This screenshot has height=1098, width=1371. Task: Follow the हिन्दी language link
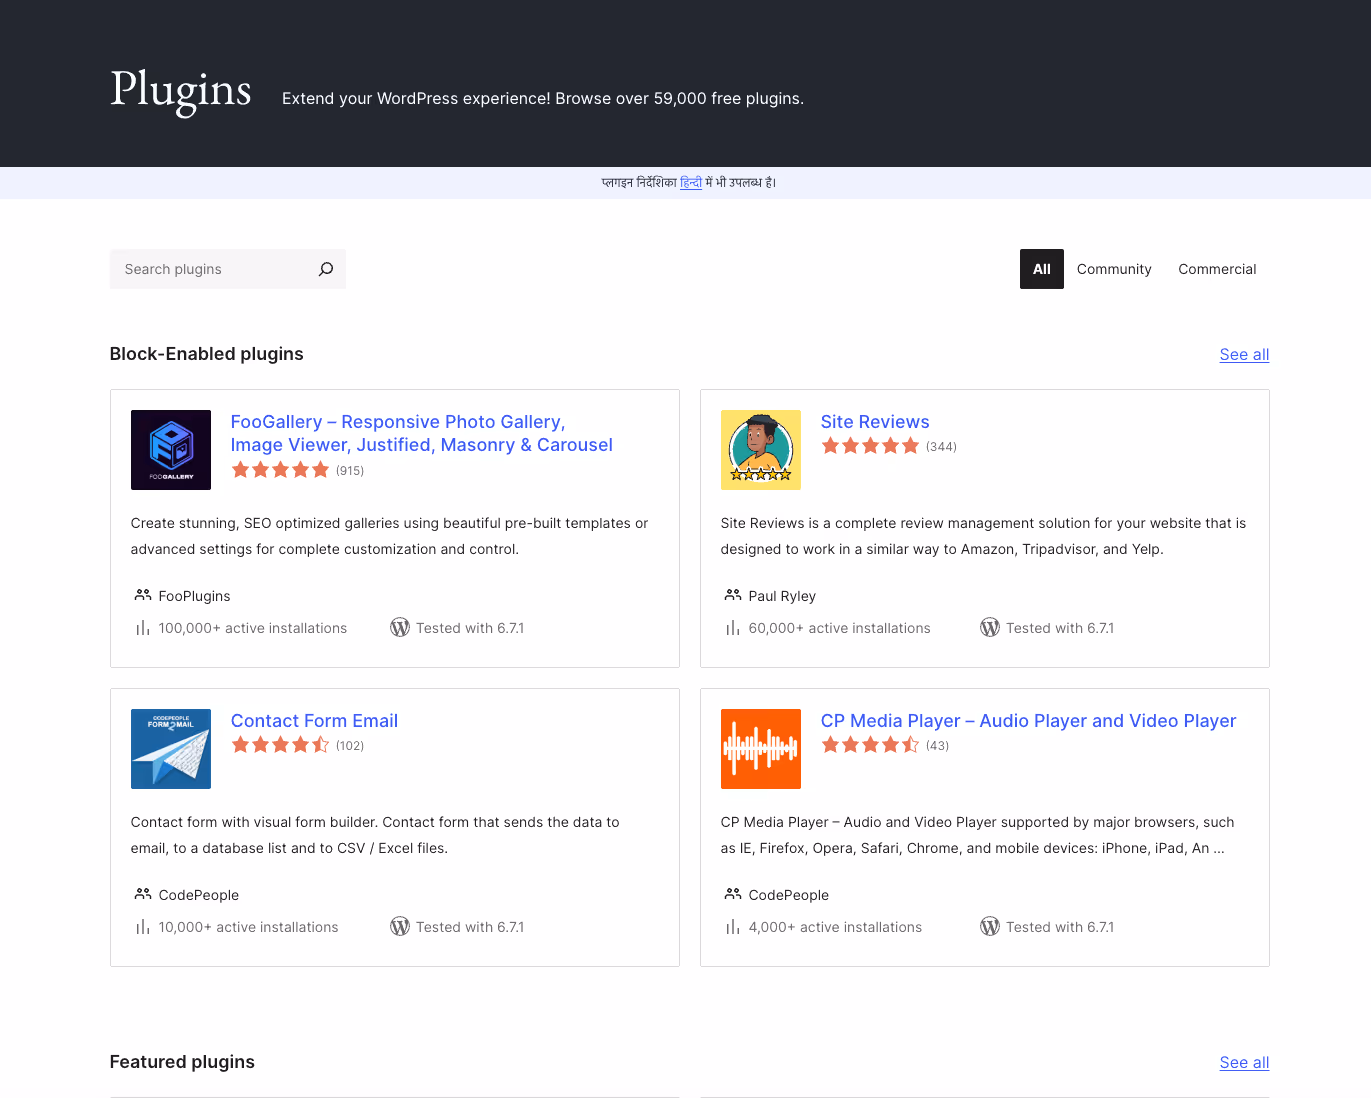tap(691, 182)
